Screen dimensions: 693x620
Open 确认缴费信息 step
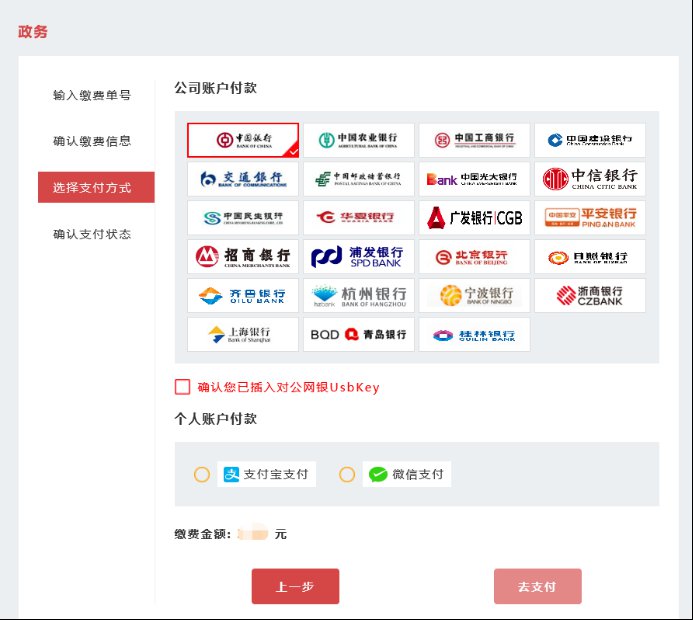point(92,141)
